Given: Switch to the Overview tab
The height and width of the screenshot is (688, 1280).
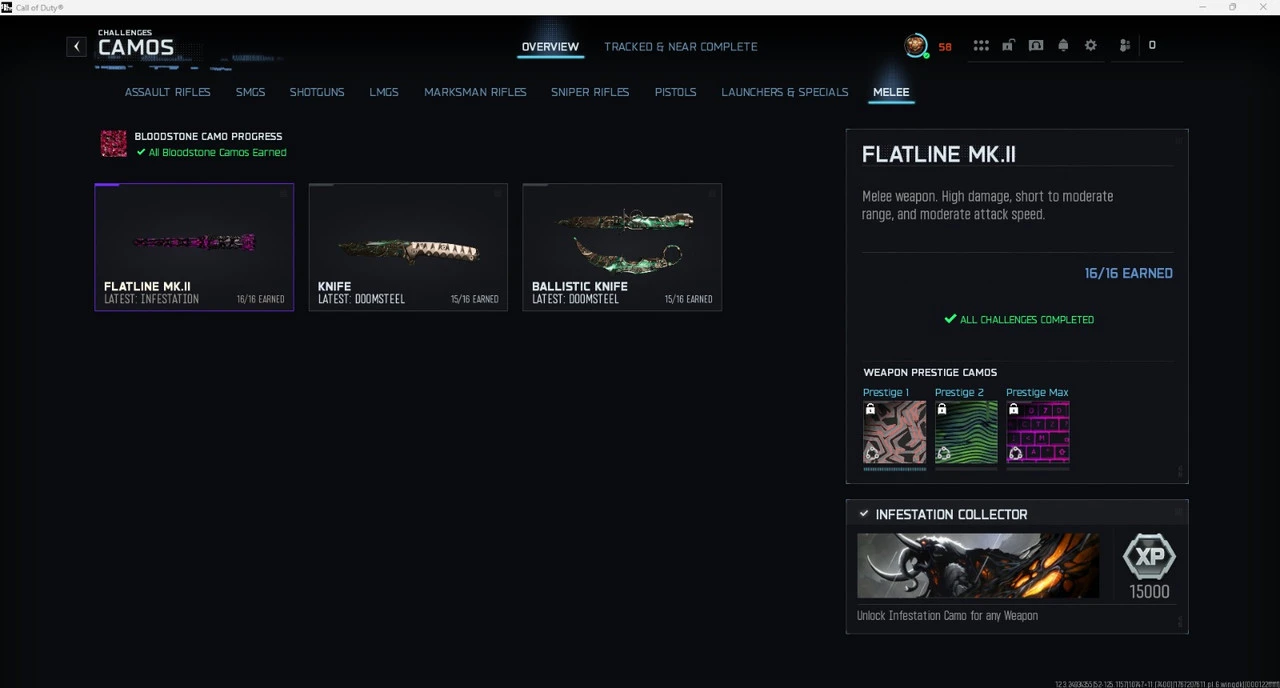Looking at the screenshot, I should pos(550,47).
